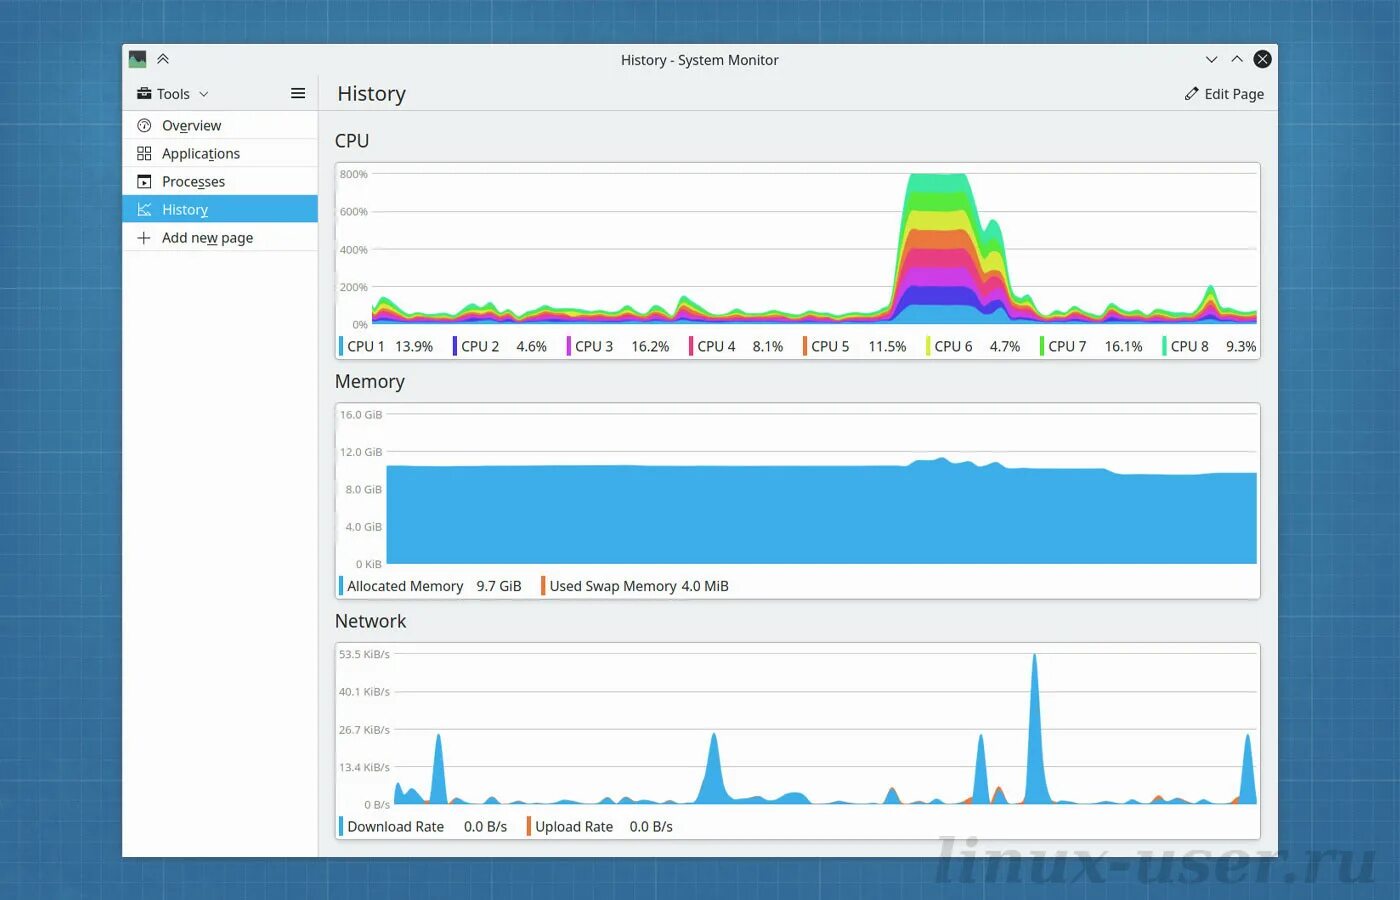Screen dimensions: 1400x900
Task: Maximize the System Monitor window
Action: click(1237, 59)
